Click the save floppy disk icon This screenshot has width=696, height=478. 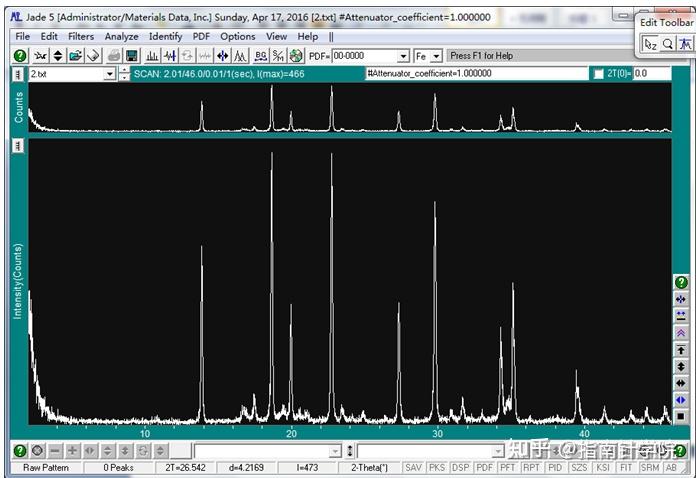(131, 56)
